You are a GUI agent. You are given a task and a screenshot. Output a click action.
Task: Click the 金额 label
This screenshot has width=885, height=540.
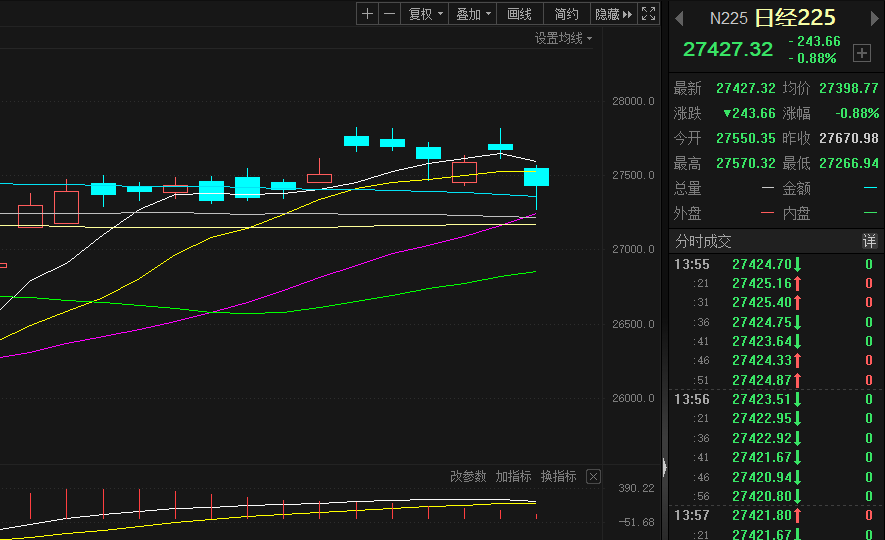click(x=796, y=188)
